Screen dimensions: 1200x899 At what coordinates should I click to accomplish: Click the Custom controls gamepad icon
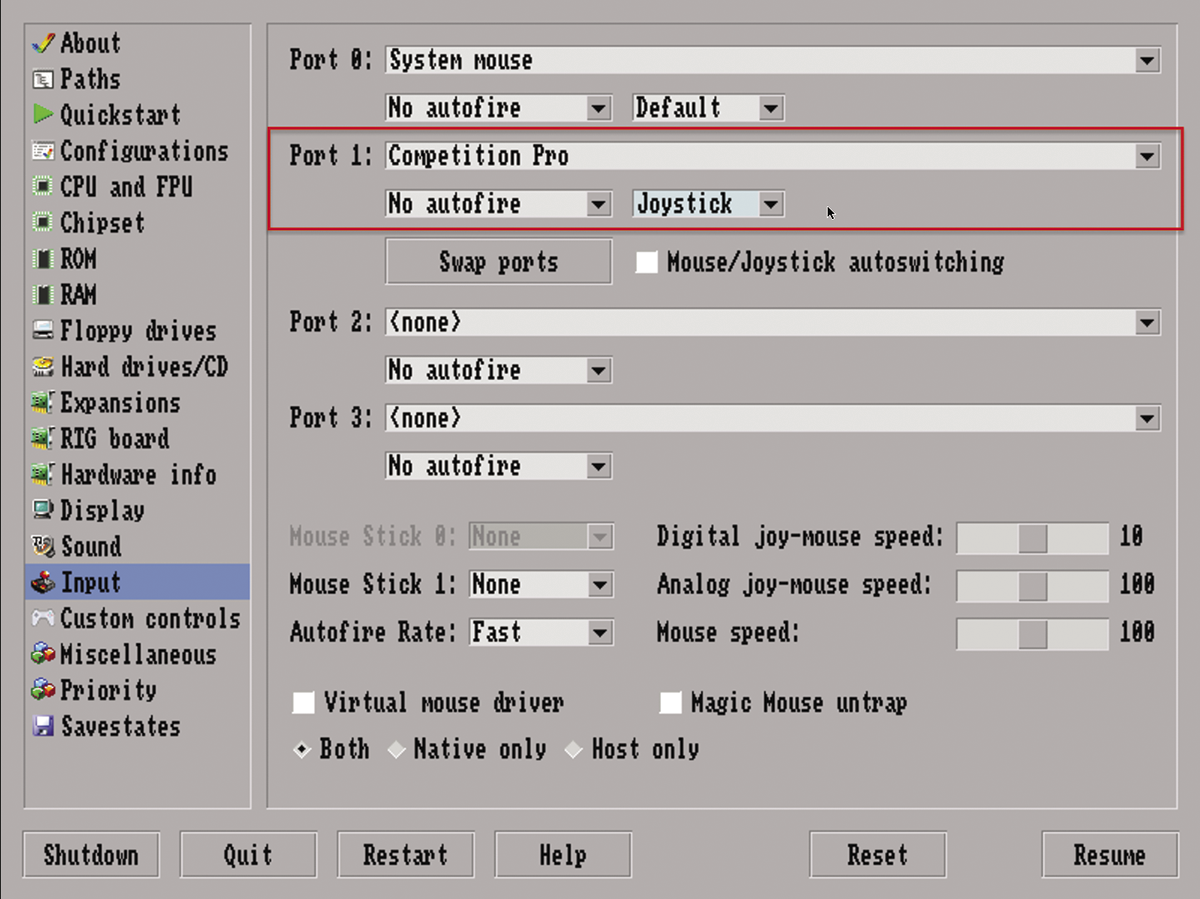(x=43, y=619)
